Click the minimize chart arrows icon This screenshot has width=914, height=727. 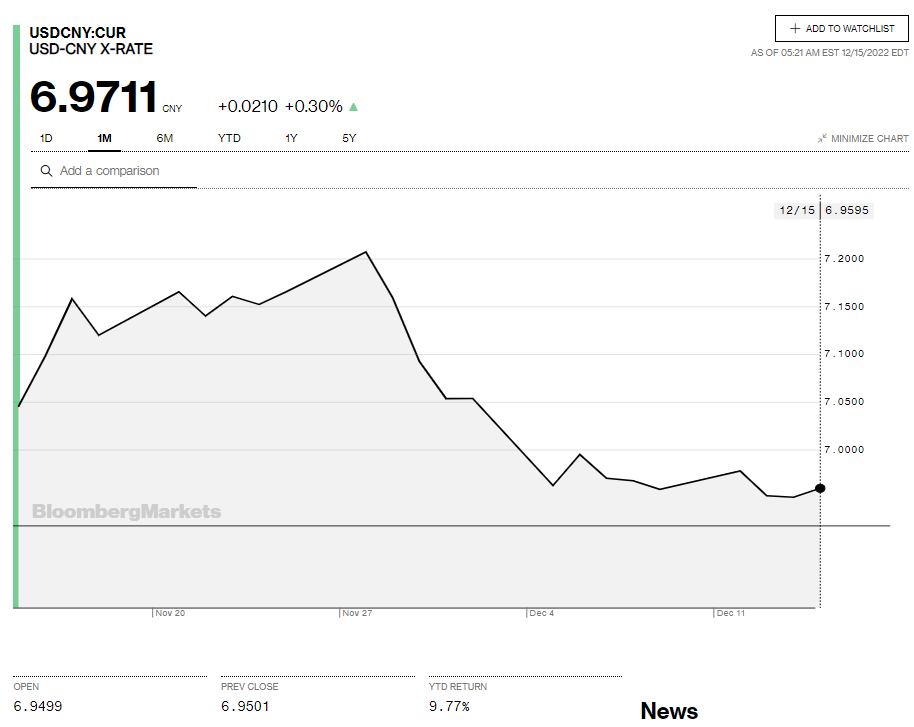coord(822,139)
